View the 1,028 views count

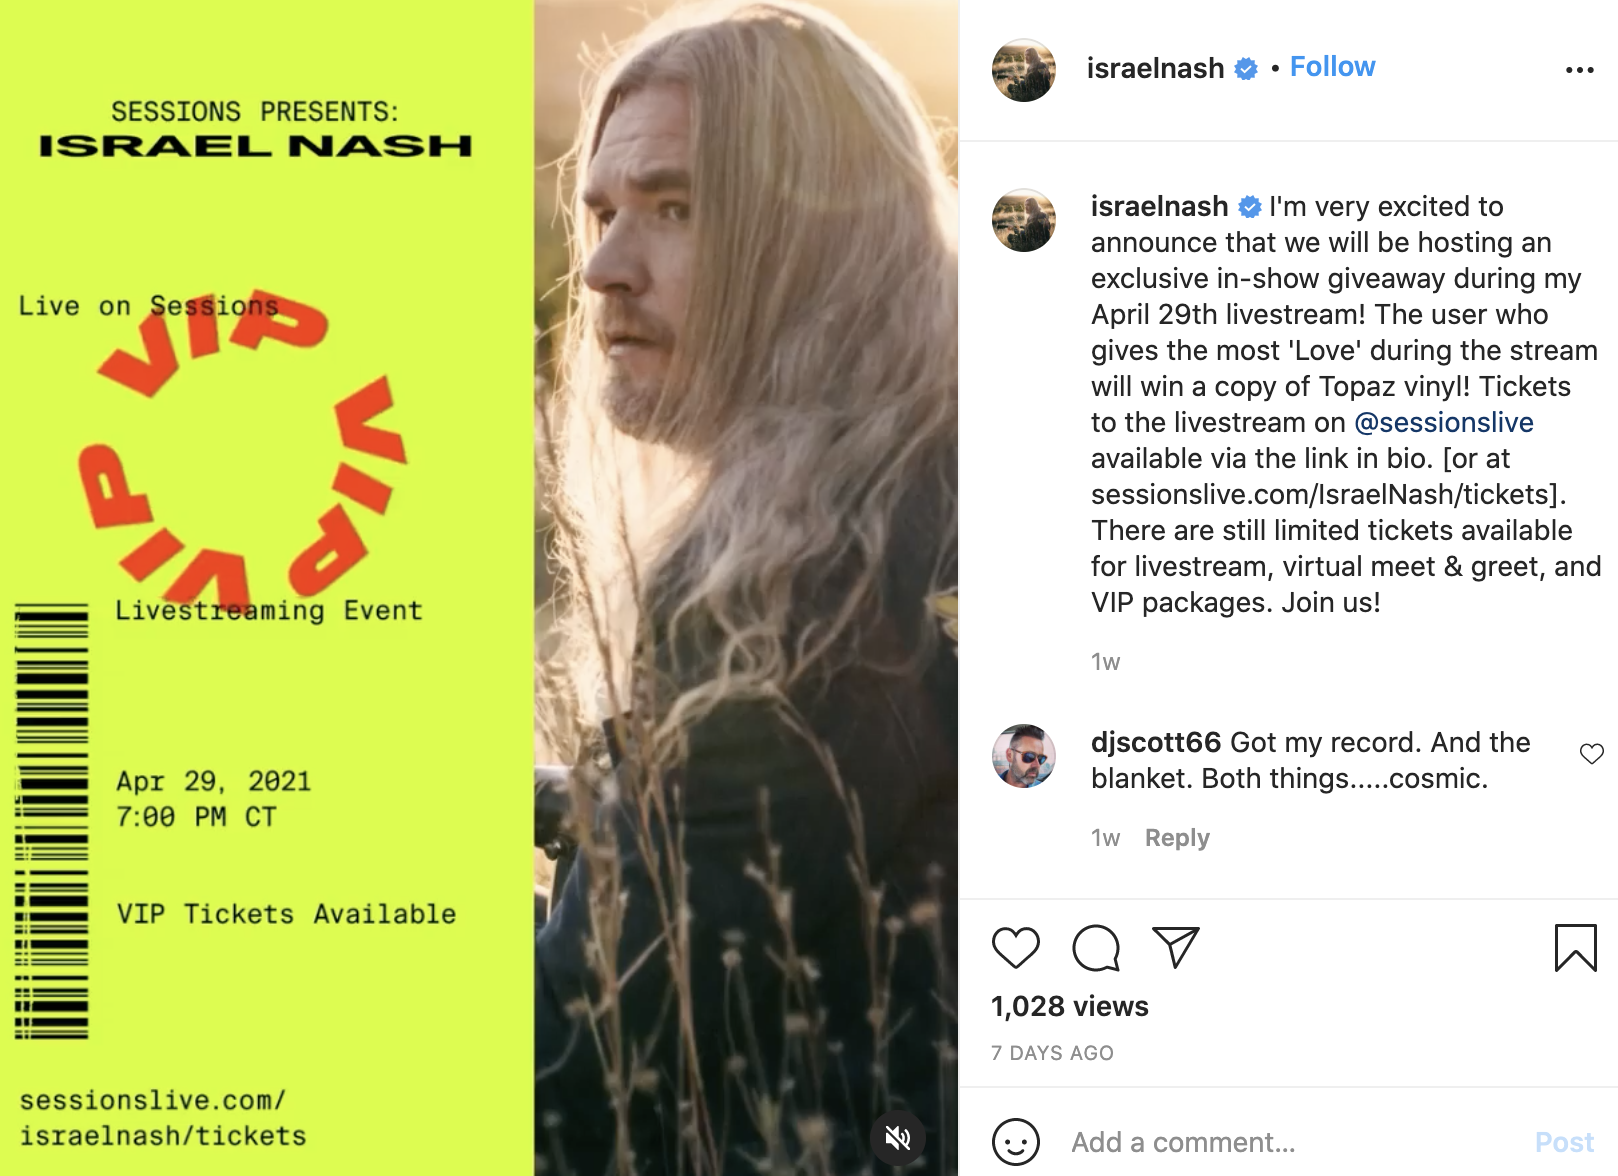pos(1069,1006)
